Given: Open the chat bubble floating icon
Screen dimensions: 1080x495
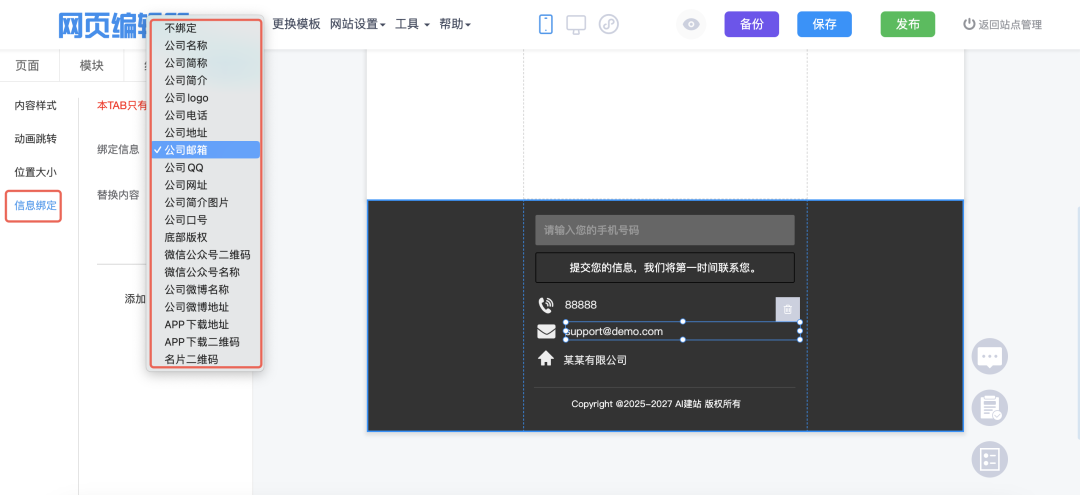Looking at the screenshot, I should 989,356.
